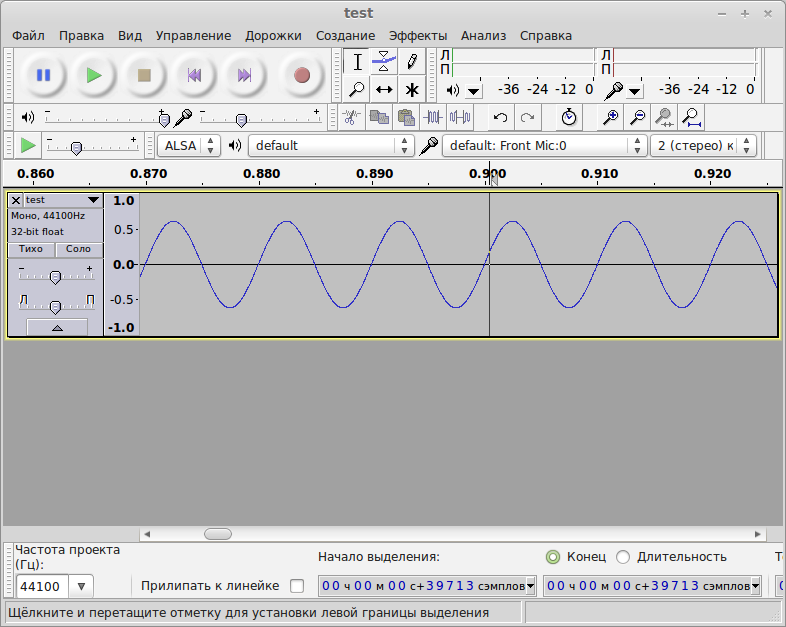The height and width of the screenshot is (627, 786).
Task: Click the 'Соло' track button
Action: coord(78,249)
